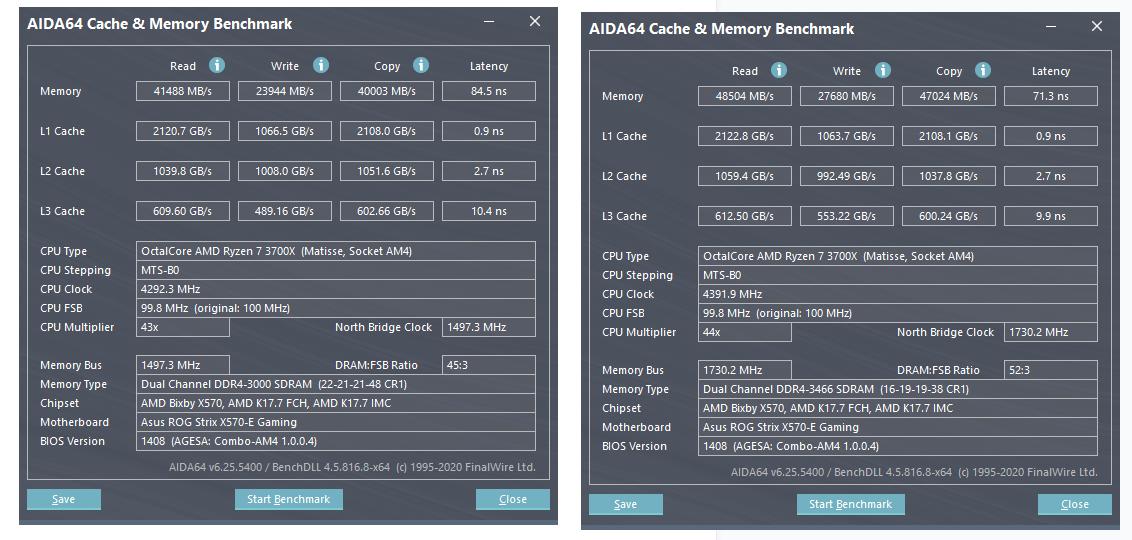1132x540 pixels.
Task: Click Read info icon in left window
Action: click(217, 66)
